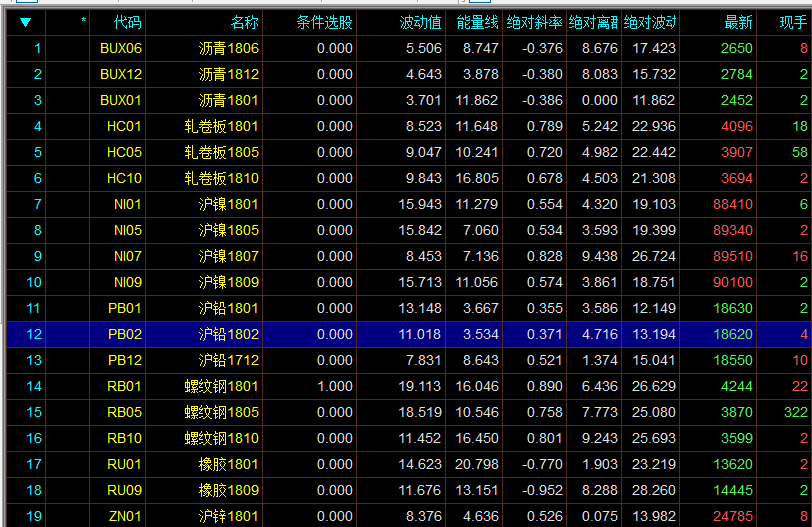The height and width of the screenshot is (527, 812).
Task: Sort by the 波动值 column header
Action: tap(420, 22)
